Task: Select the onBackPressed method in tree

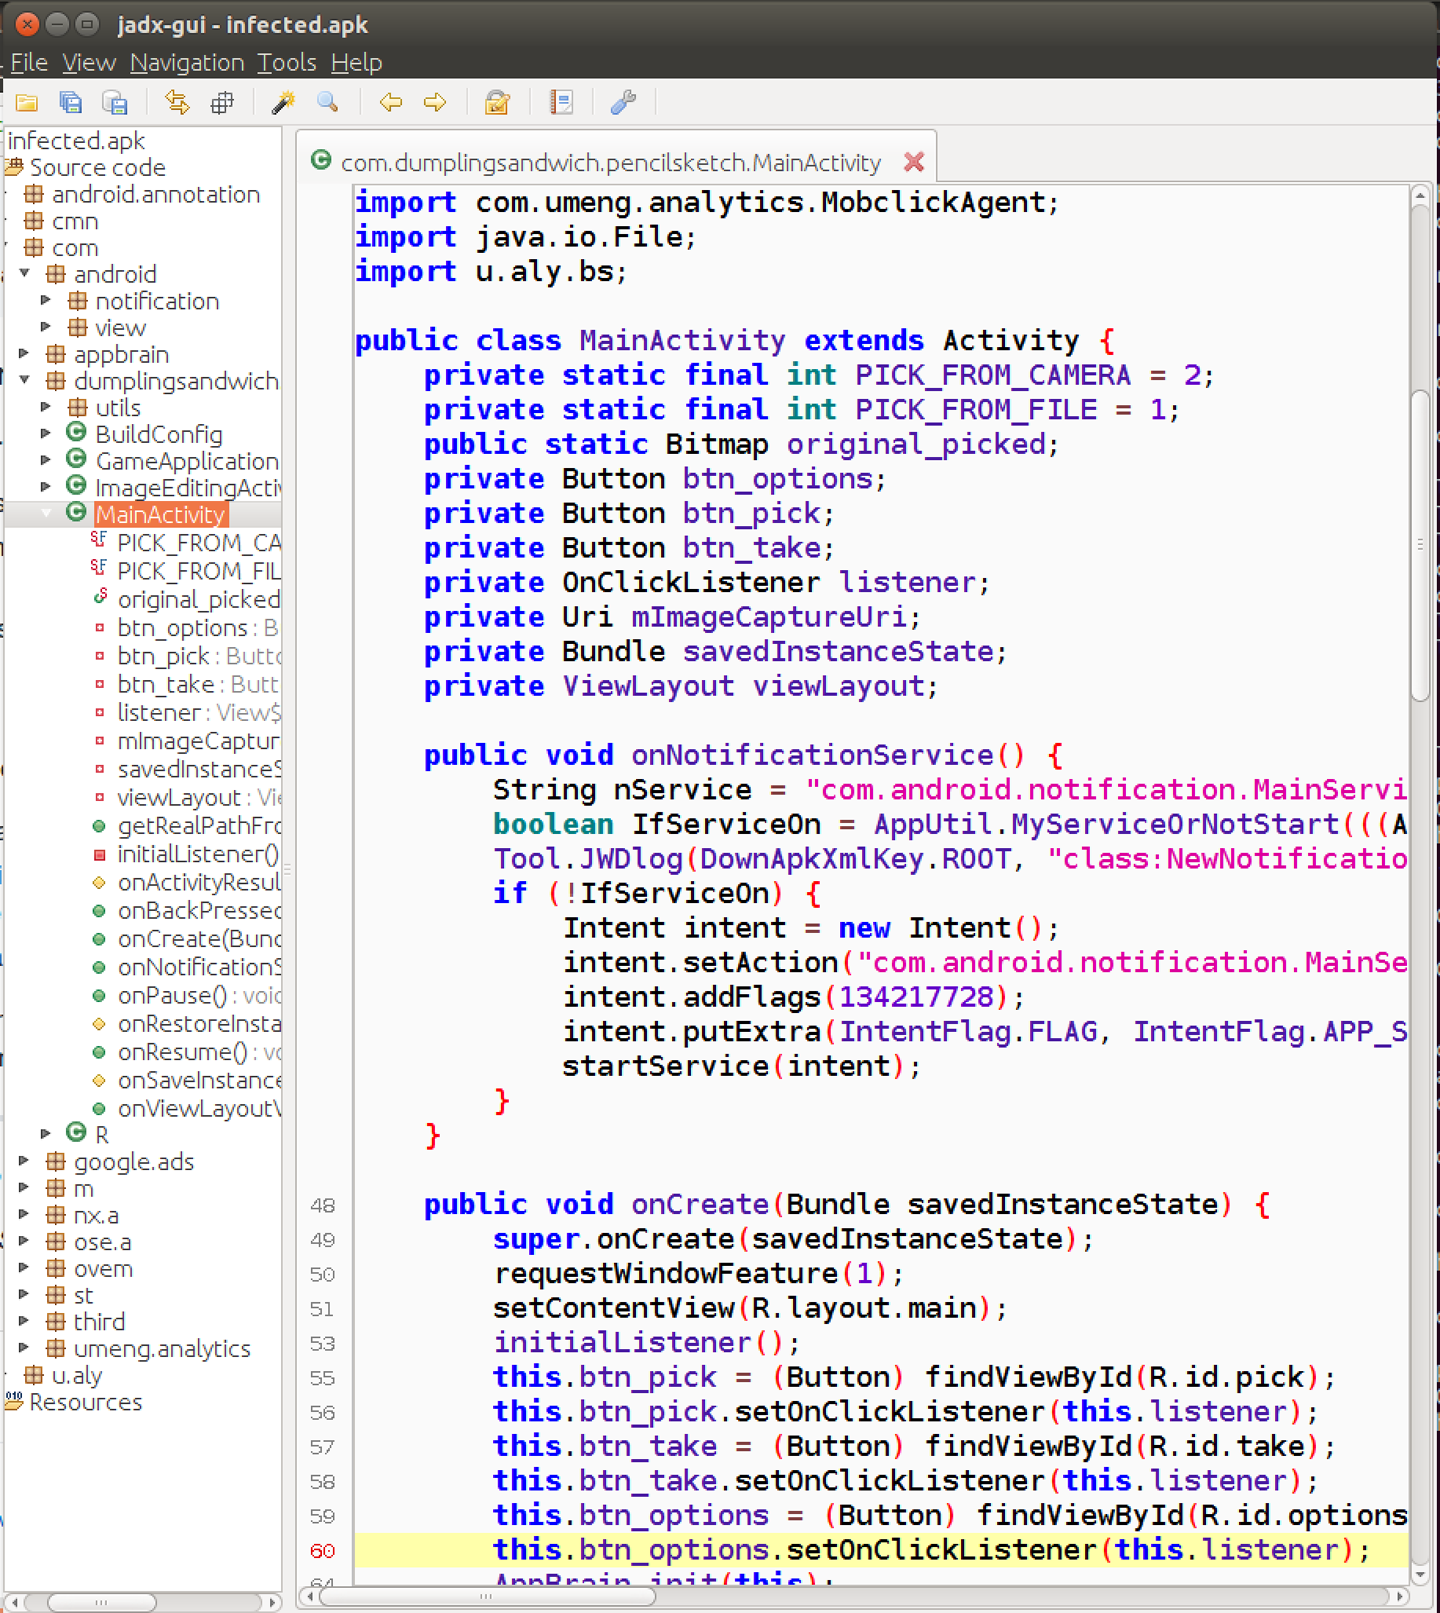Action: click(198, 911)
